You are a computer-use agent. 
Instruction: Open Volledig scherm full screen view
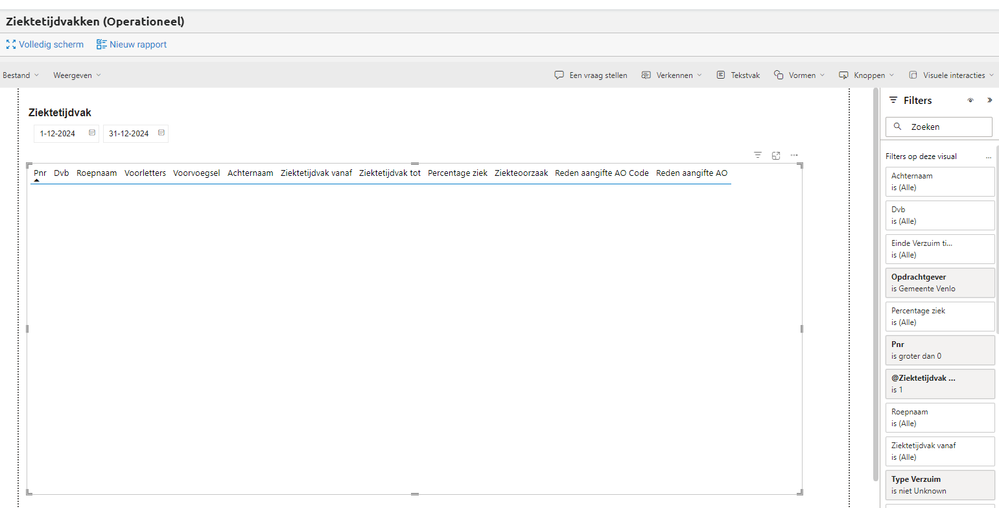[45, 45]
